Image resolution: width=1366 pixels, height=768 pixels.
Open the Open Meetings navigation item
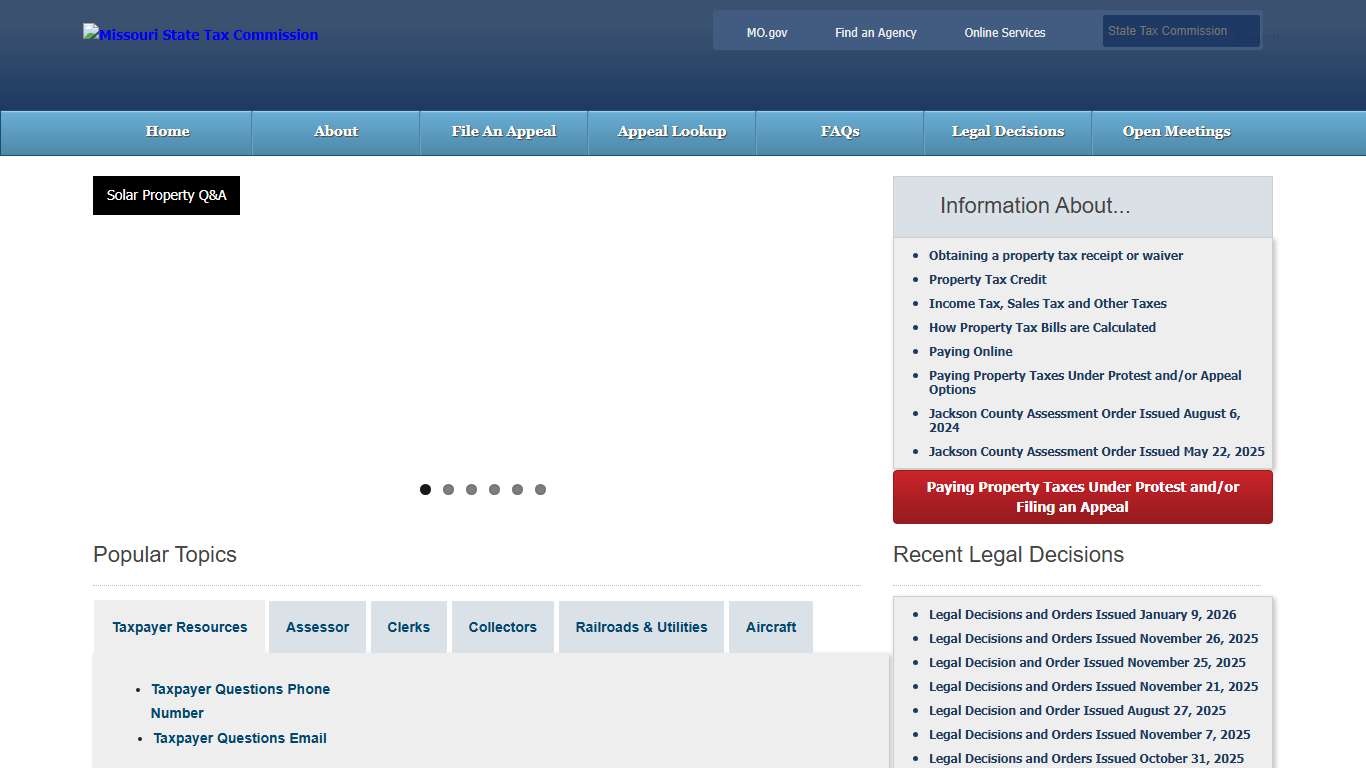coord(1176,131)
